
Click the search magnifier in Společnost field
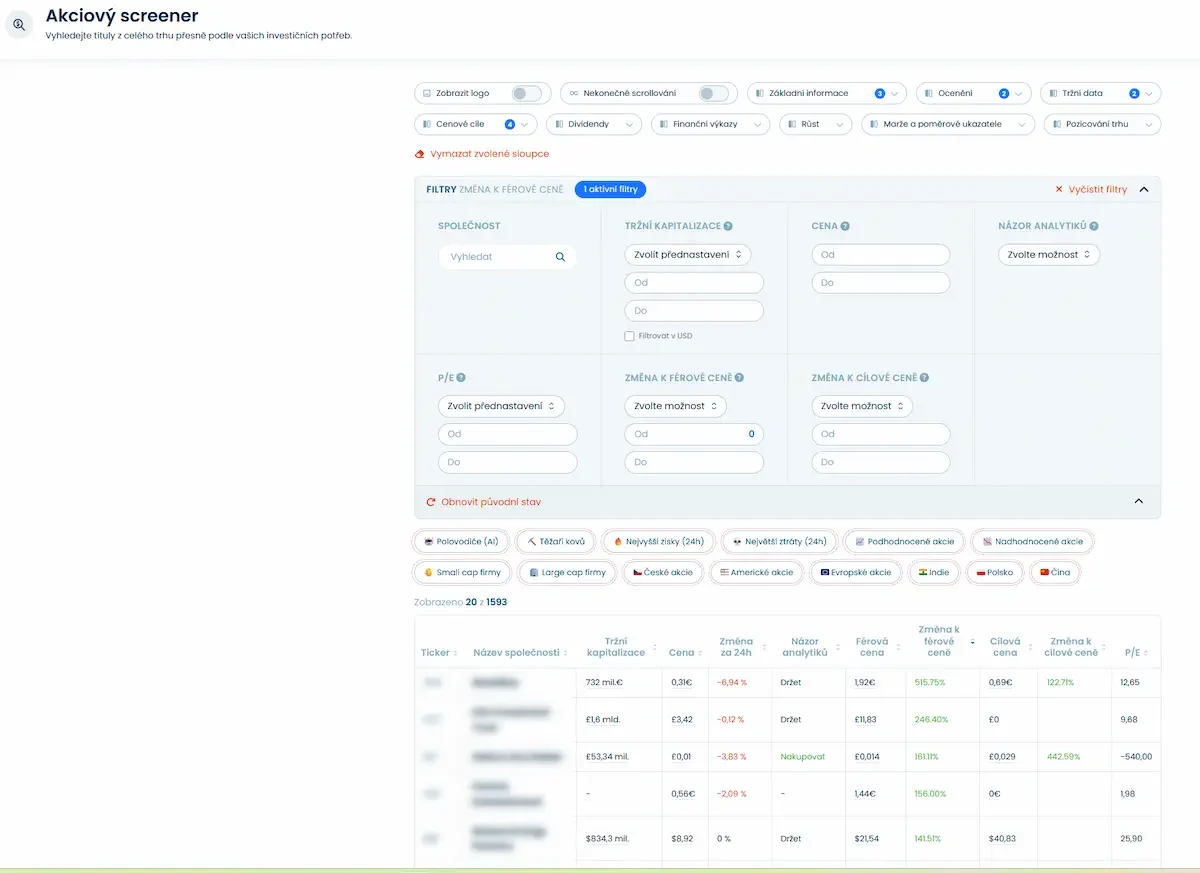click(561, 257)
